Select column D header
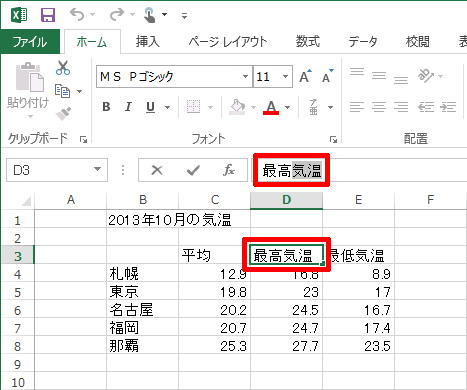The width and height of the screenshot is (467, 390). pyautogui.click(x=286, y=200)
